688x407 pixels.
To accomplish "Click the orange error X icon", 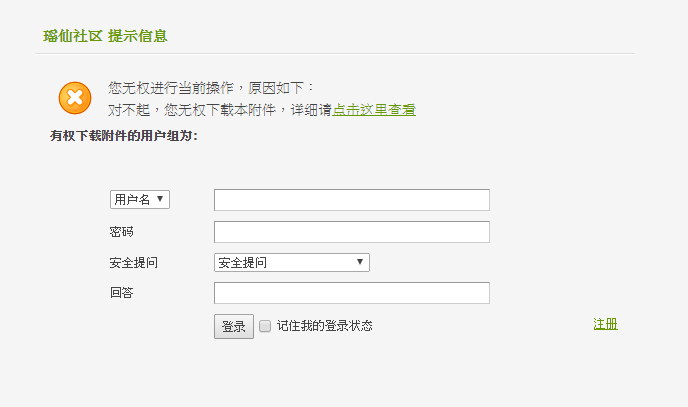I will point(75,98).
